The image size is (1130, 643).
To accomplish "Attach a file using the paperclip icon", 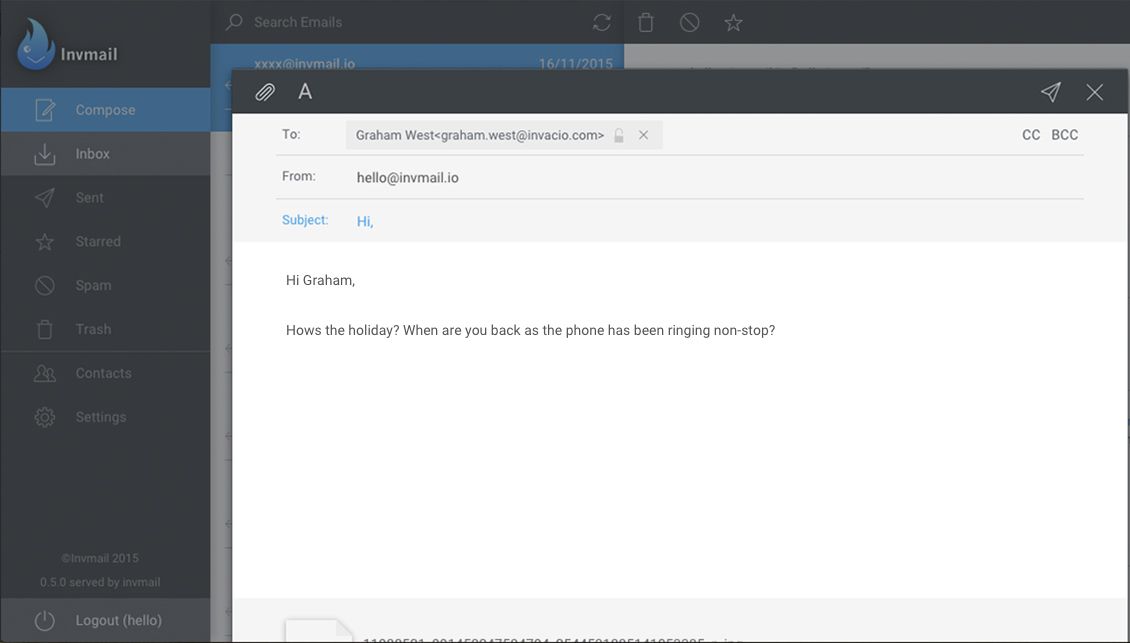I will (264, 91).
